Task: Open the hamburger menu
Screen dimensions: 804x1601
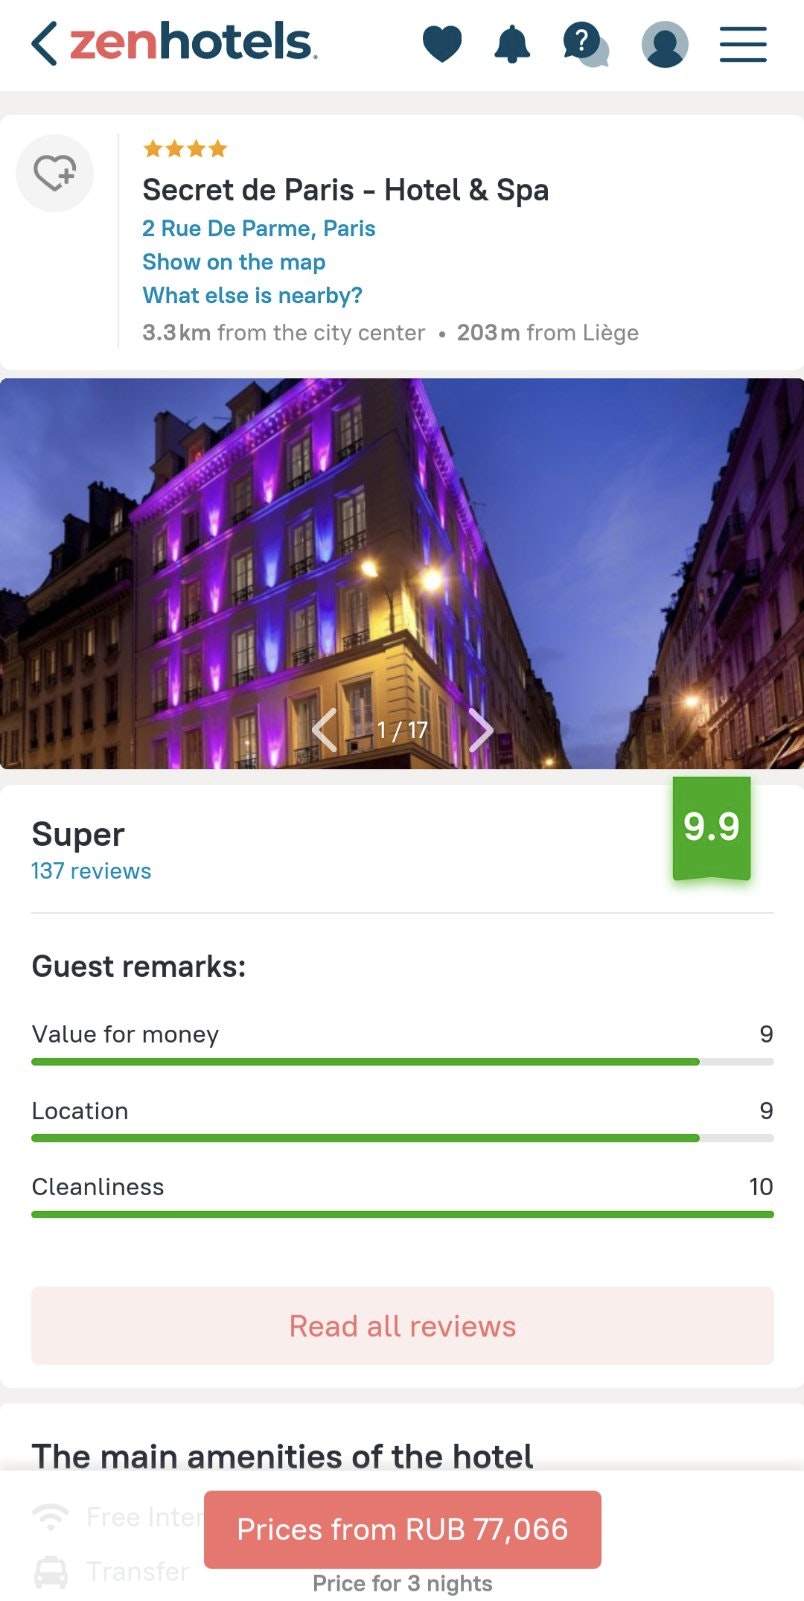Action: (x=743, y=44)
